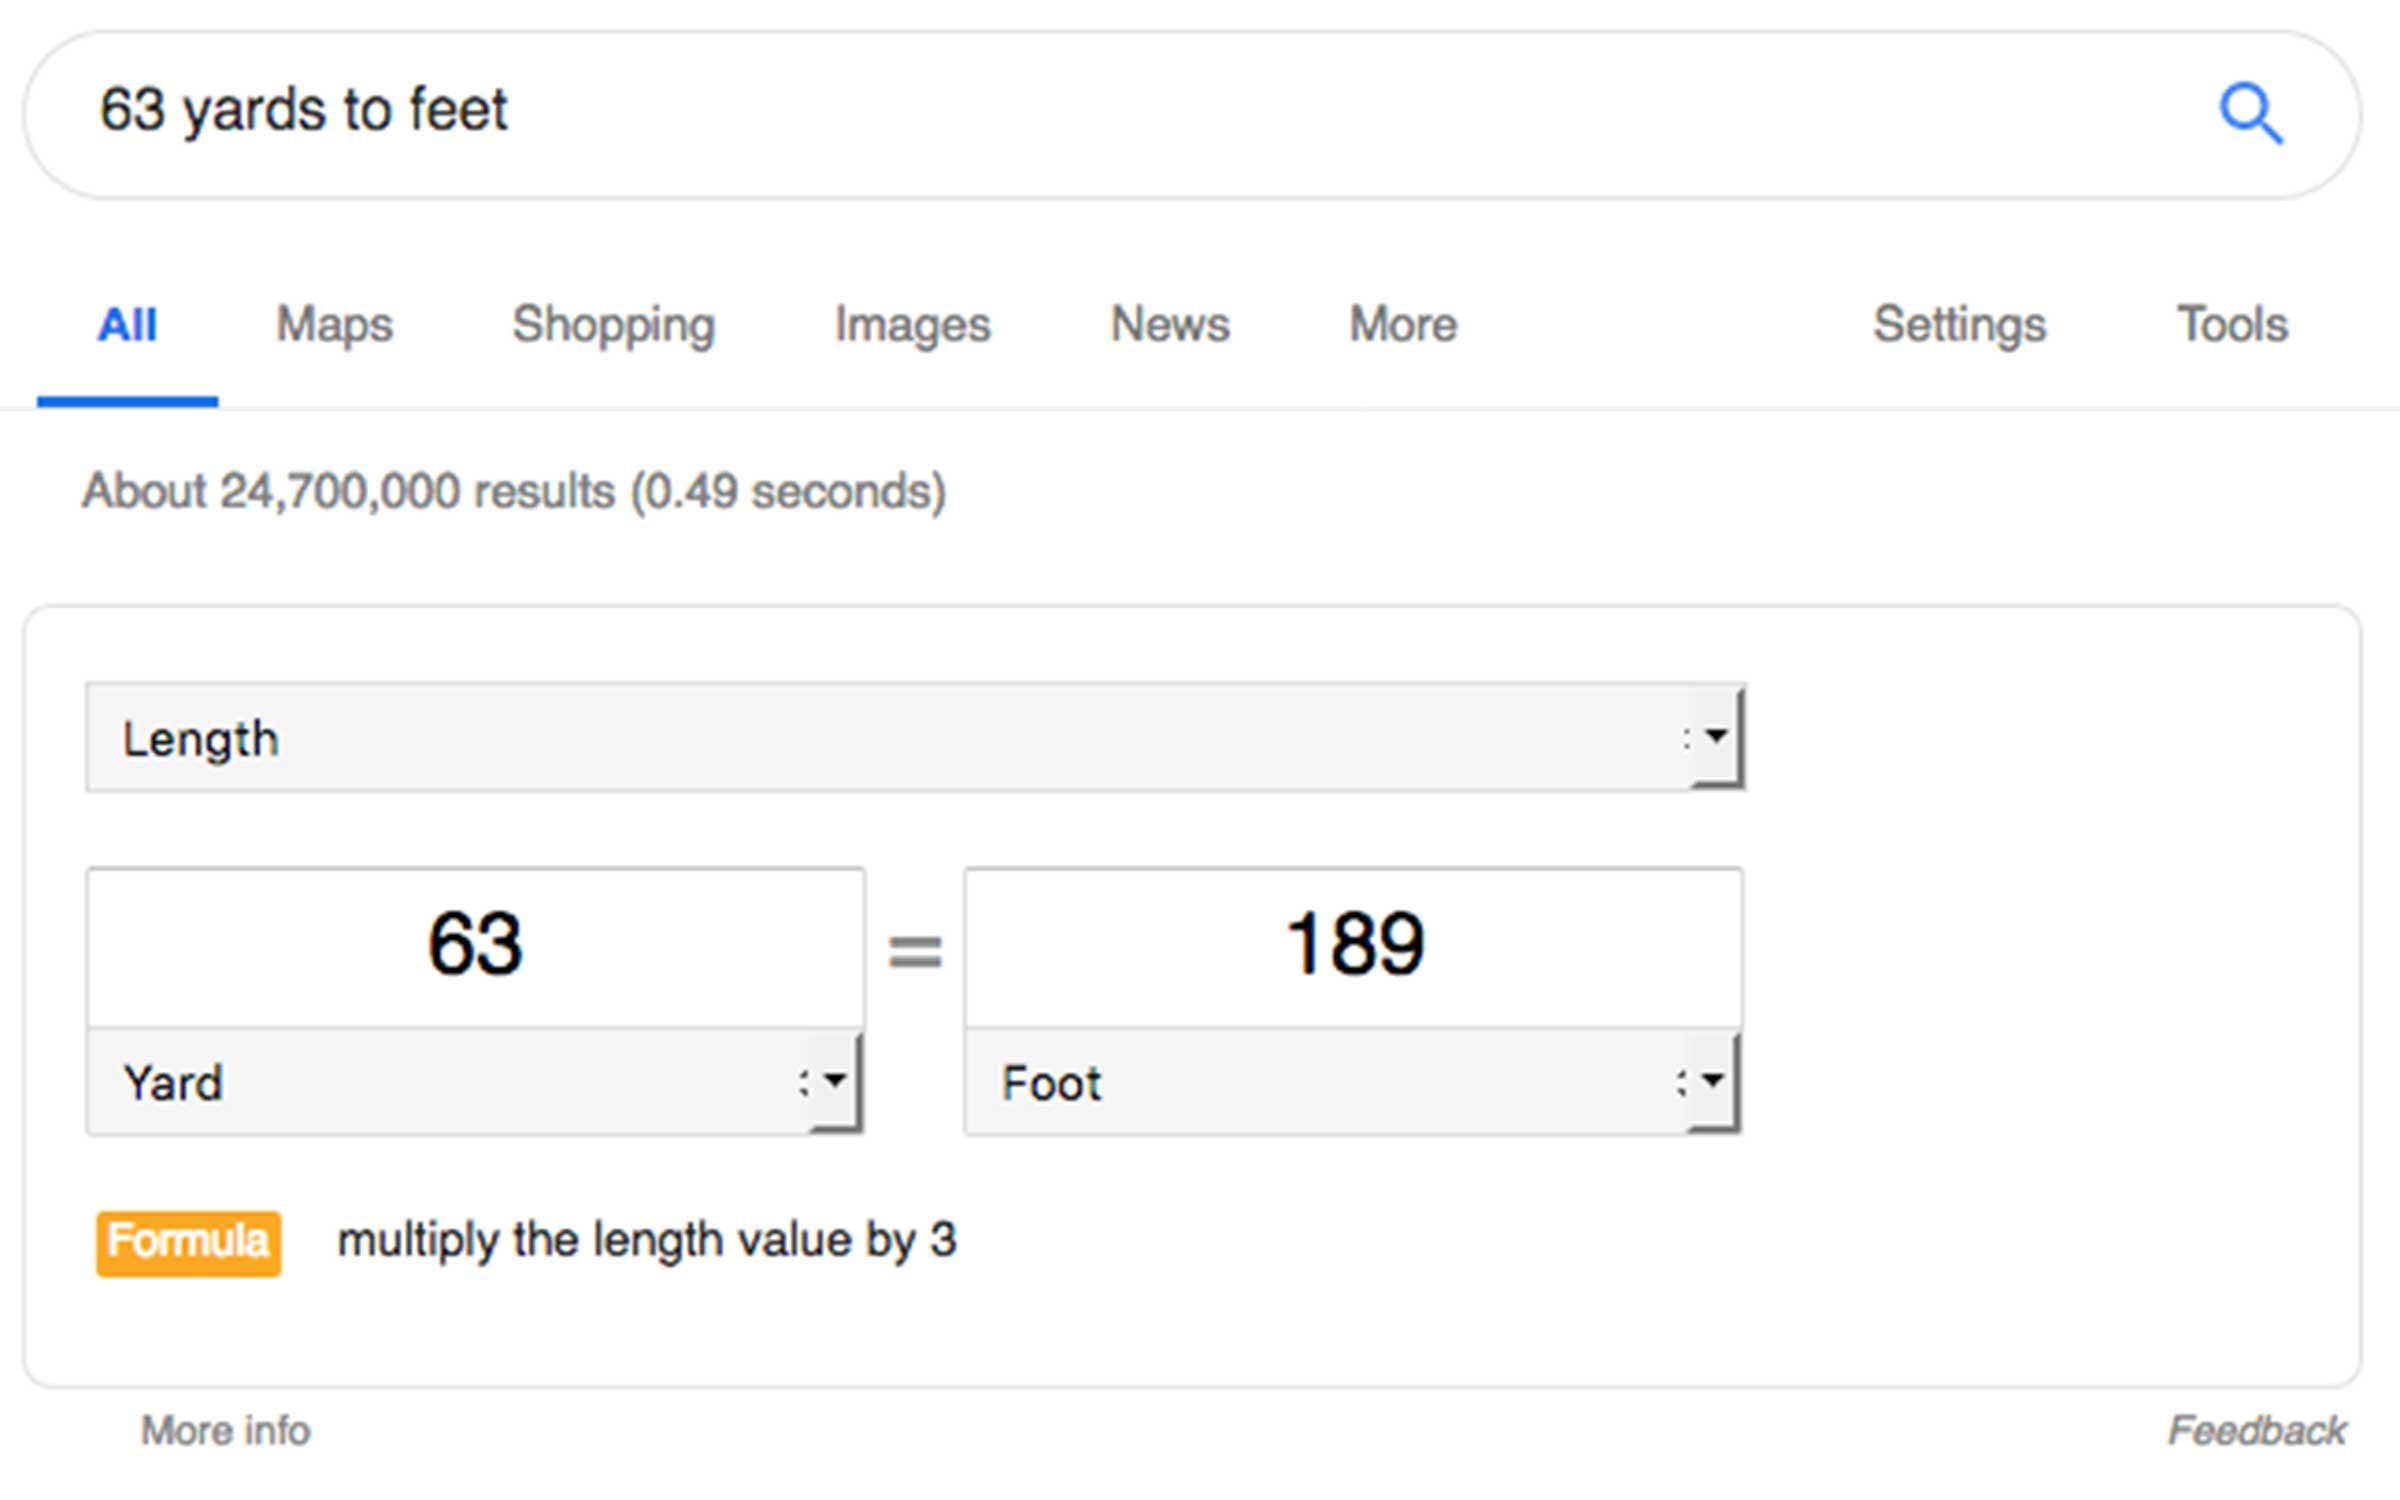Select the Images tab
Viewport: 2400px width, 1500px height.
click(x=912, y=325)
